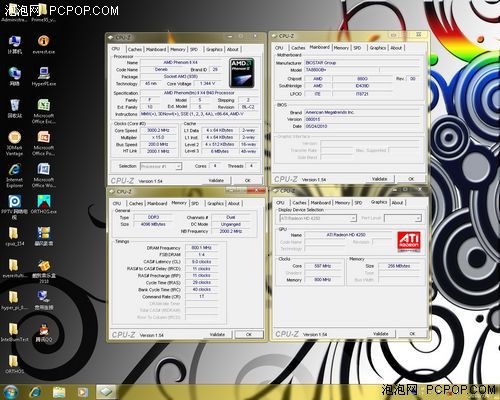Click Validate in the Graphics window
Screen dimensions: 500x400
point(381,333)
